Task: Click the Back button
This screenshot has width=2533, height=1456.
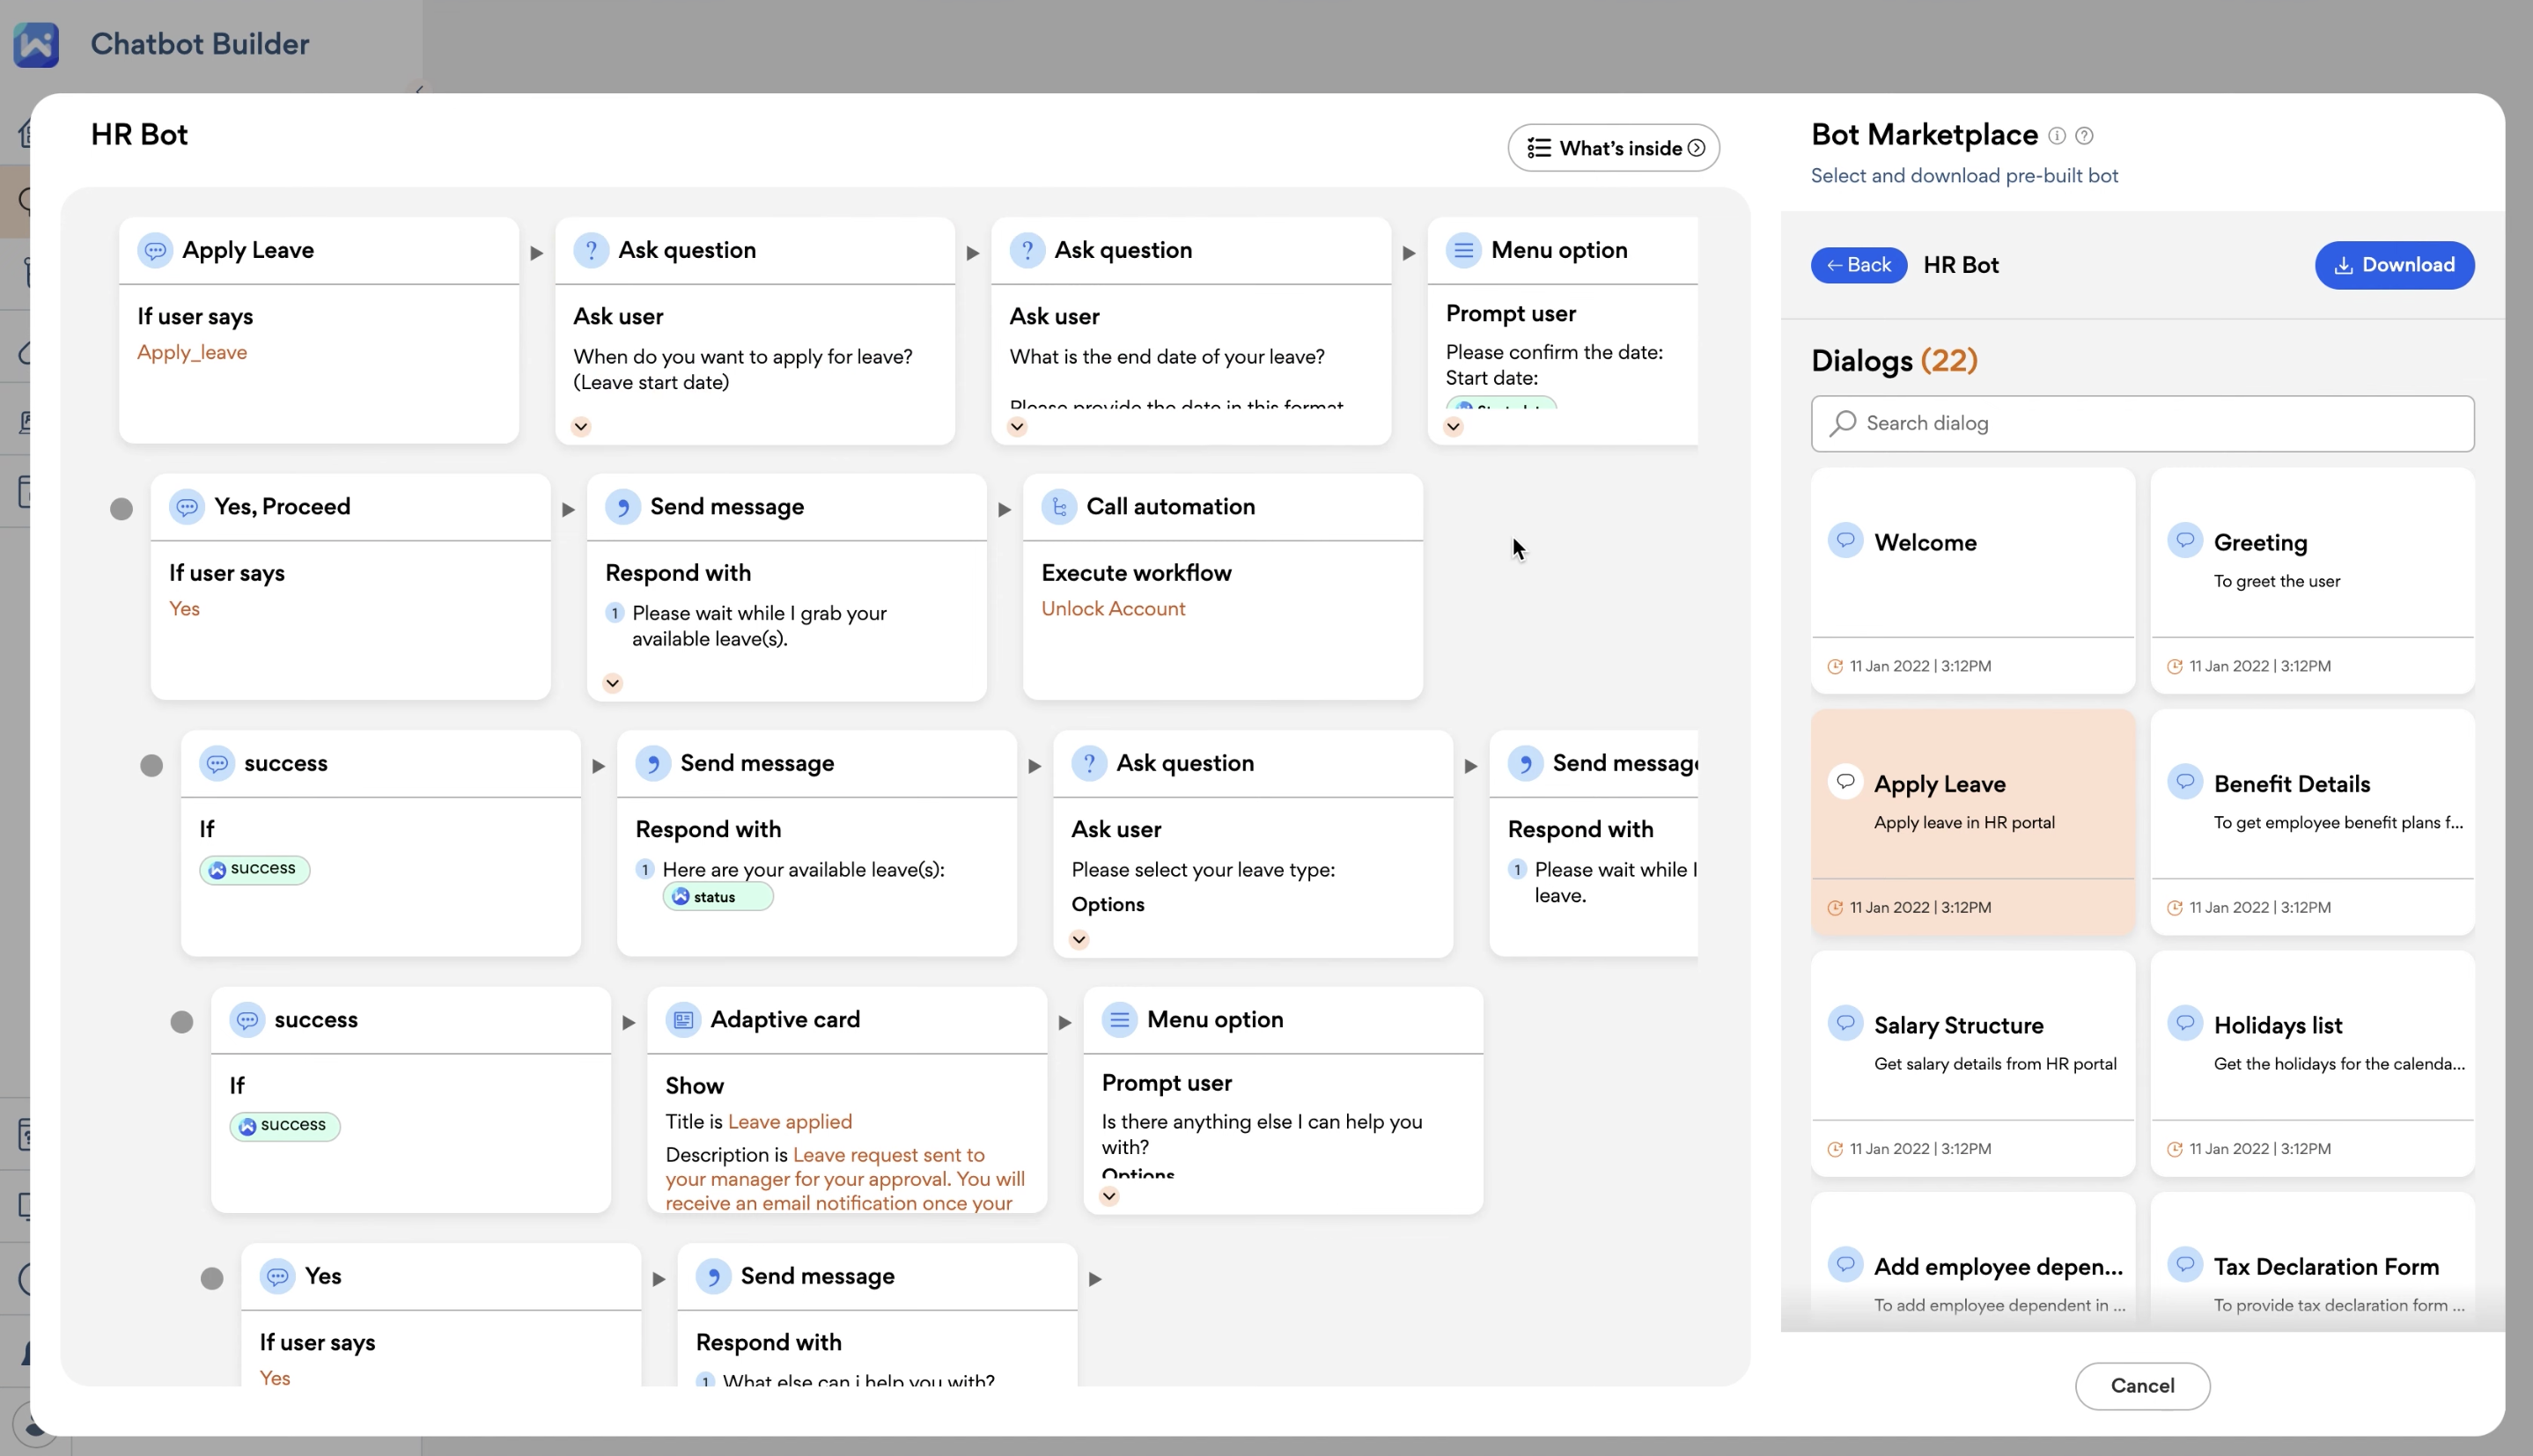Action: [x=1858, y=265]
